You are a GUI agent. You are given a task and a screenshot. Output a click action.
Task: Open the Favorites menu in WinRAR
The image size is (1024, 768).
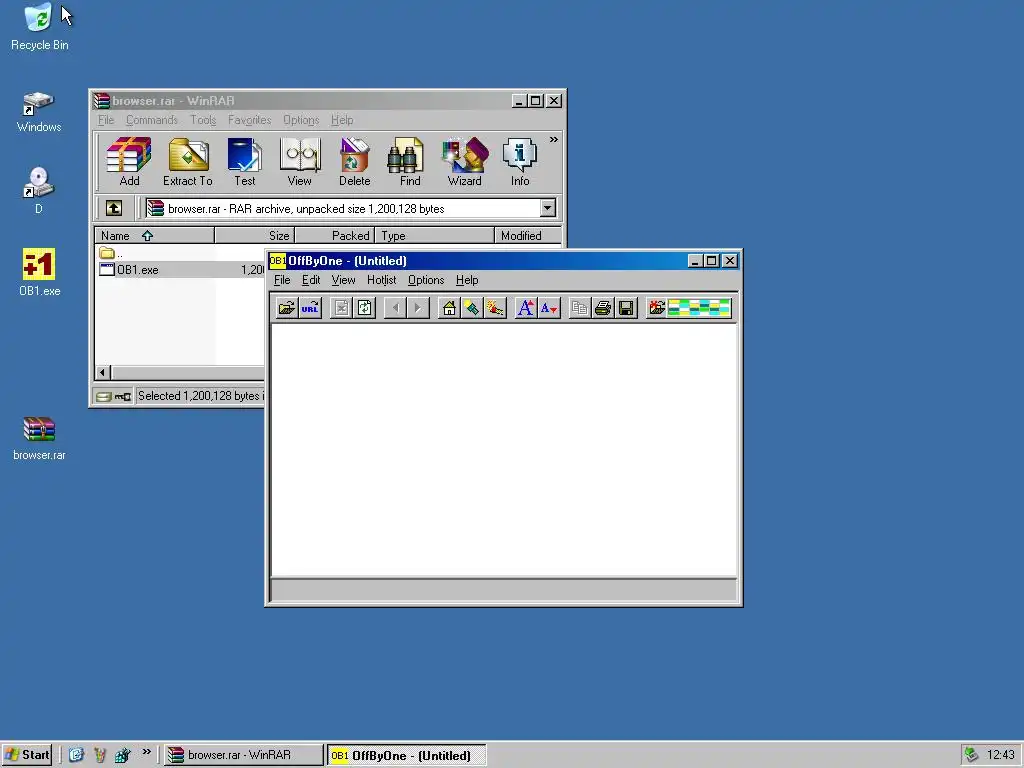pos(249,120)
